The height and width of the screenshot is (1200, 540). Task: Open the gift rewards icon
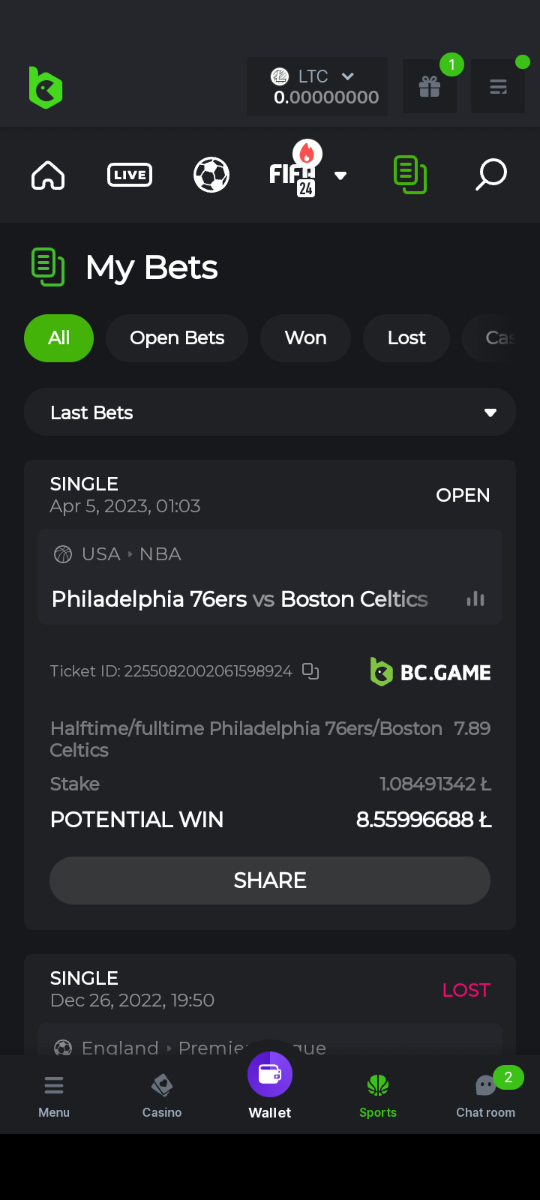tap(430, 87)
